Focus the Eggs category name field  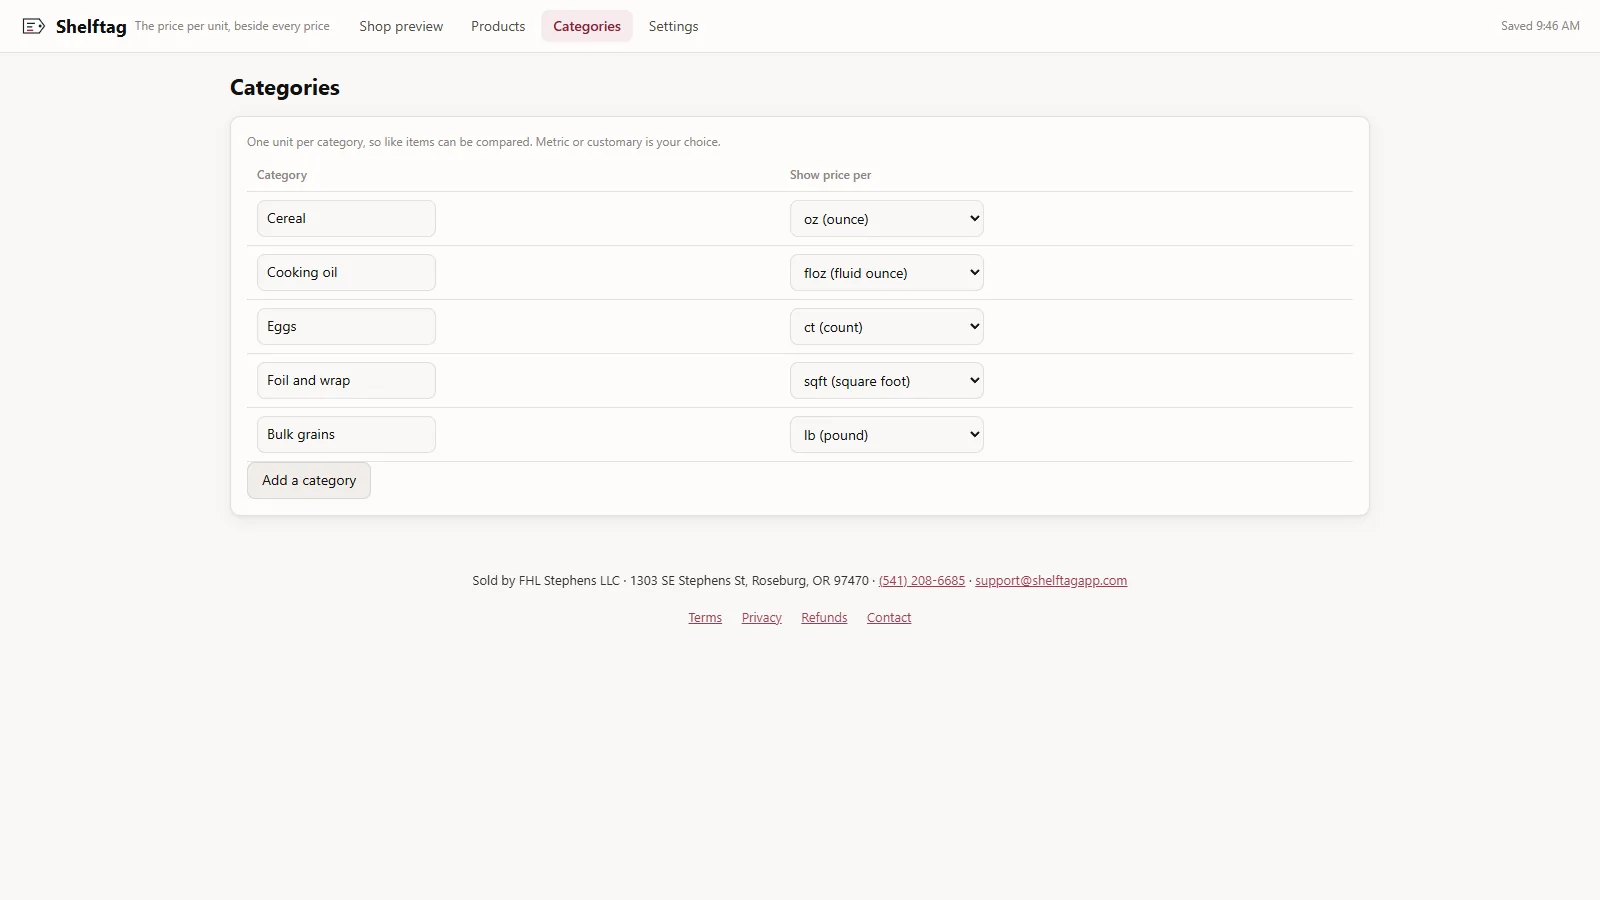click(x=346, y=327)
